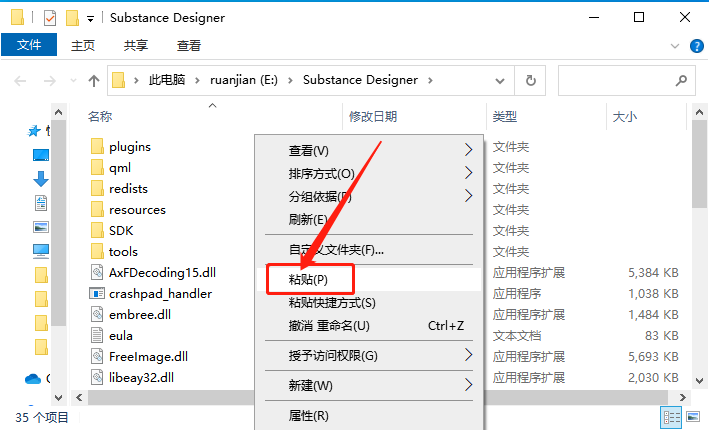The image size is (709, 430).
Task: Switch to the 主页 ribbon tab
Action: pos(83,45)
